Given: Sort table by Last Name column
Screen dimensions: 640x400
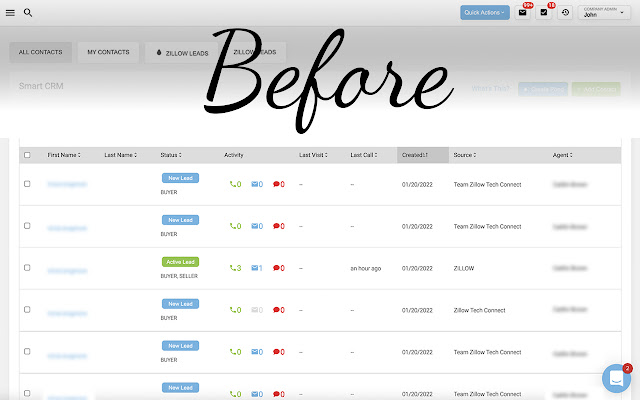Looking at the screenshot, I should [x=121, y=155].
